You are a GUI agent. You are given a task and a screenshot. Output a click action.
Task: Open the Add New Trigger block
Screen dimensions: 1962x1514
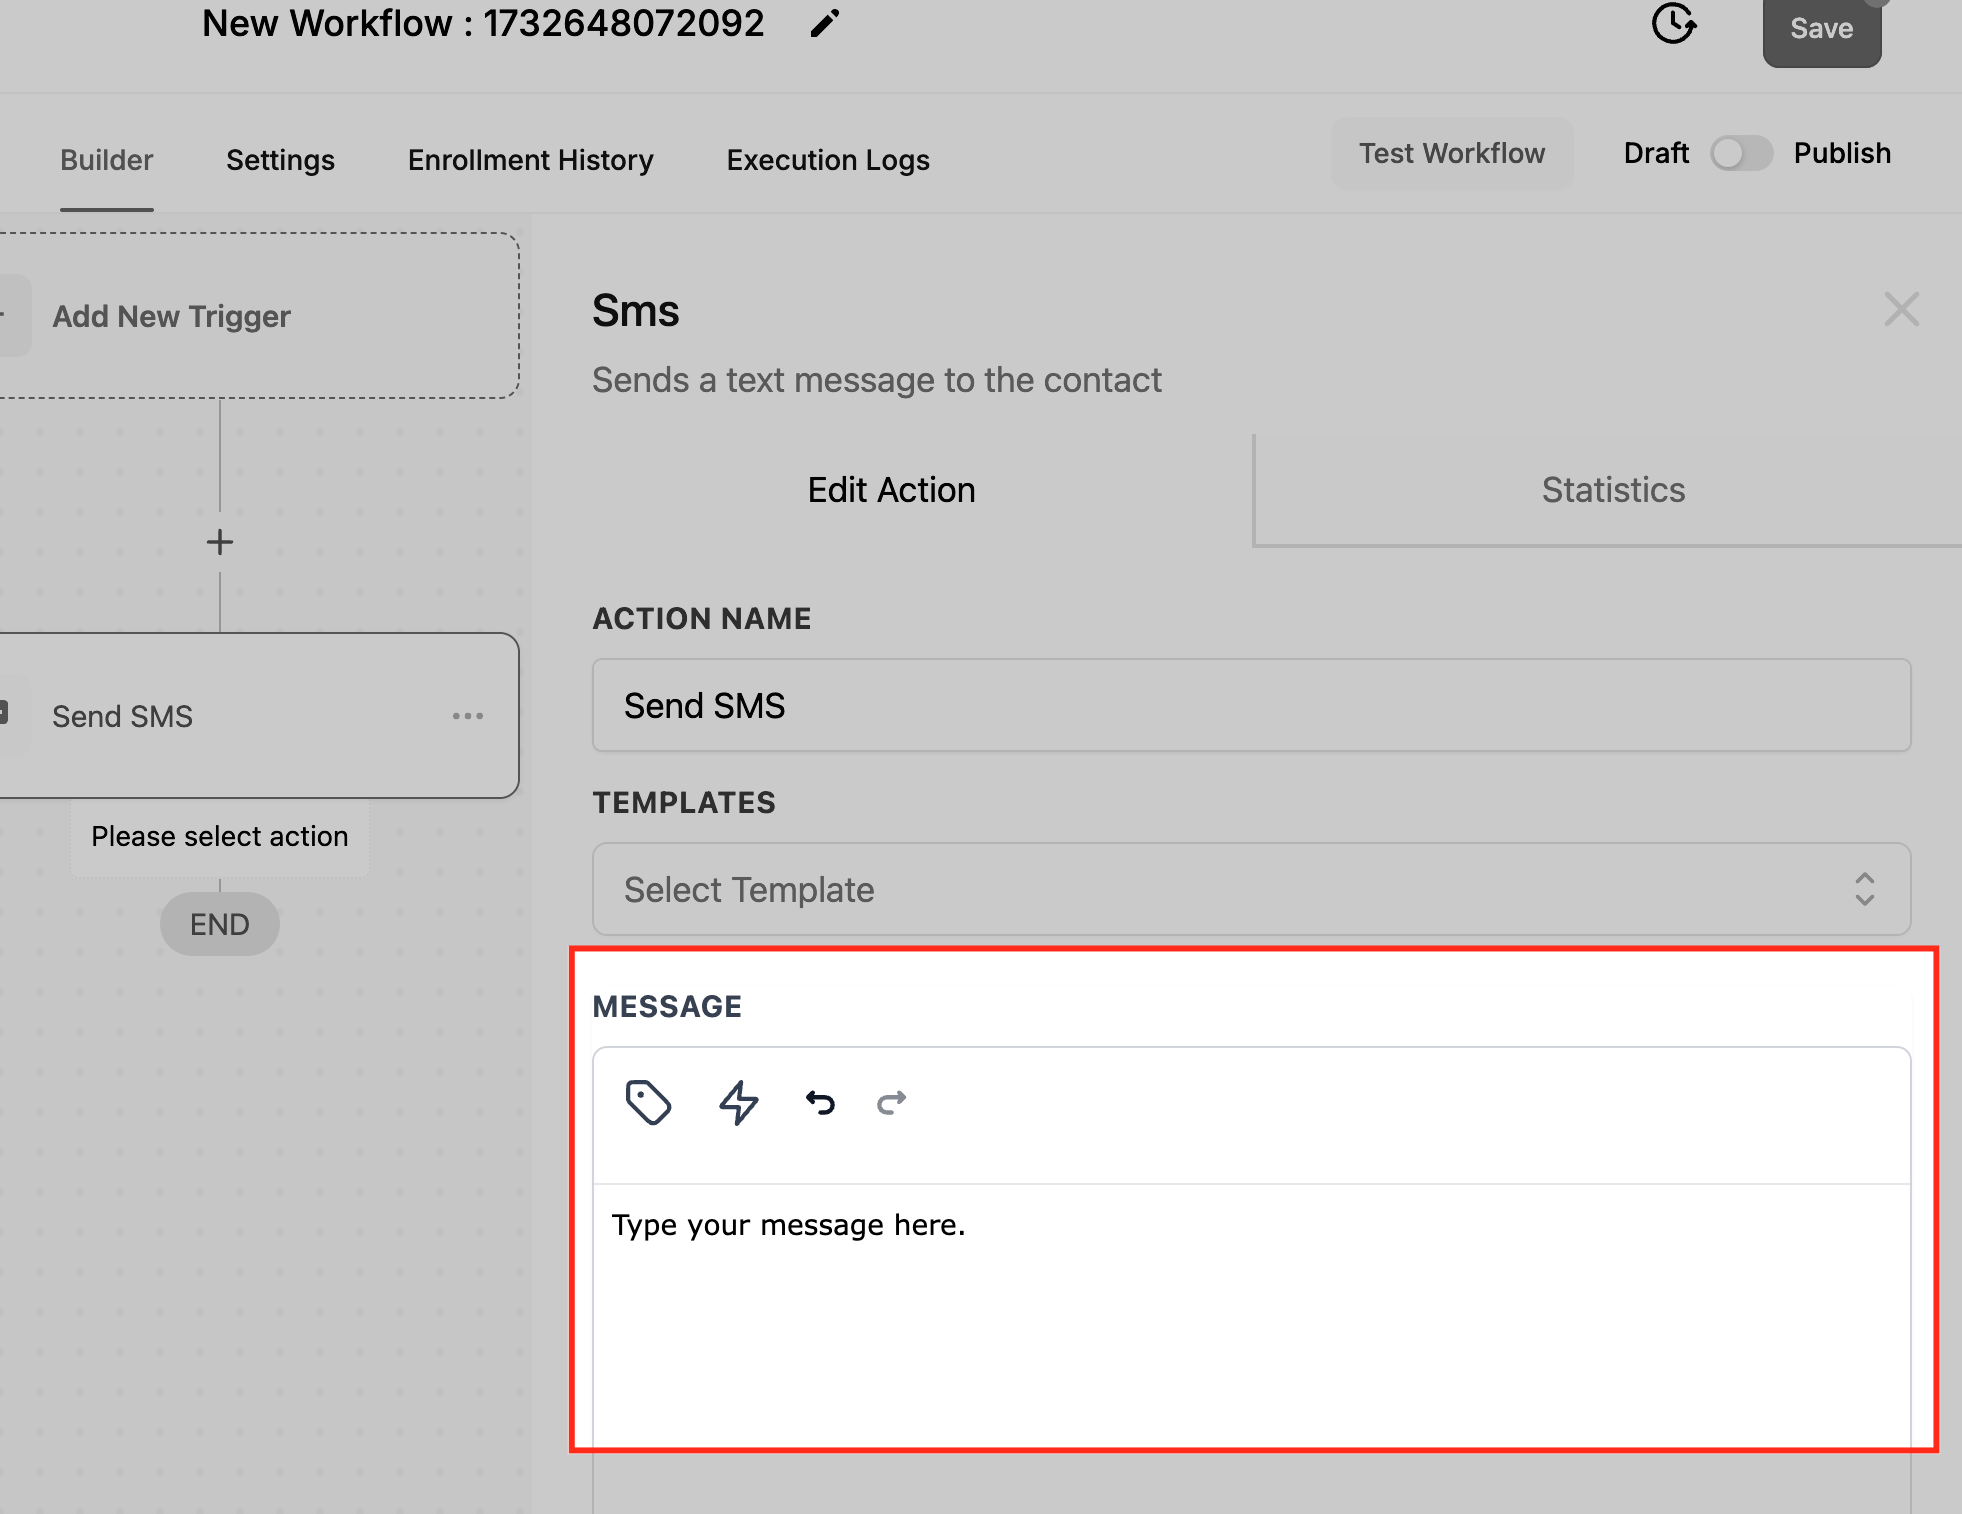tap(171, 316)
